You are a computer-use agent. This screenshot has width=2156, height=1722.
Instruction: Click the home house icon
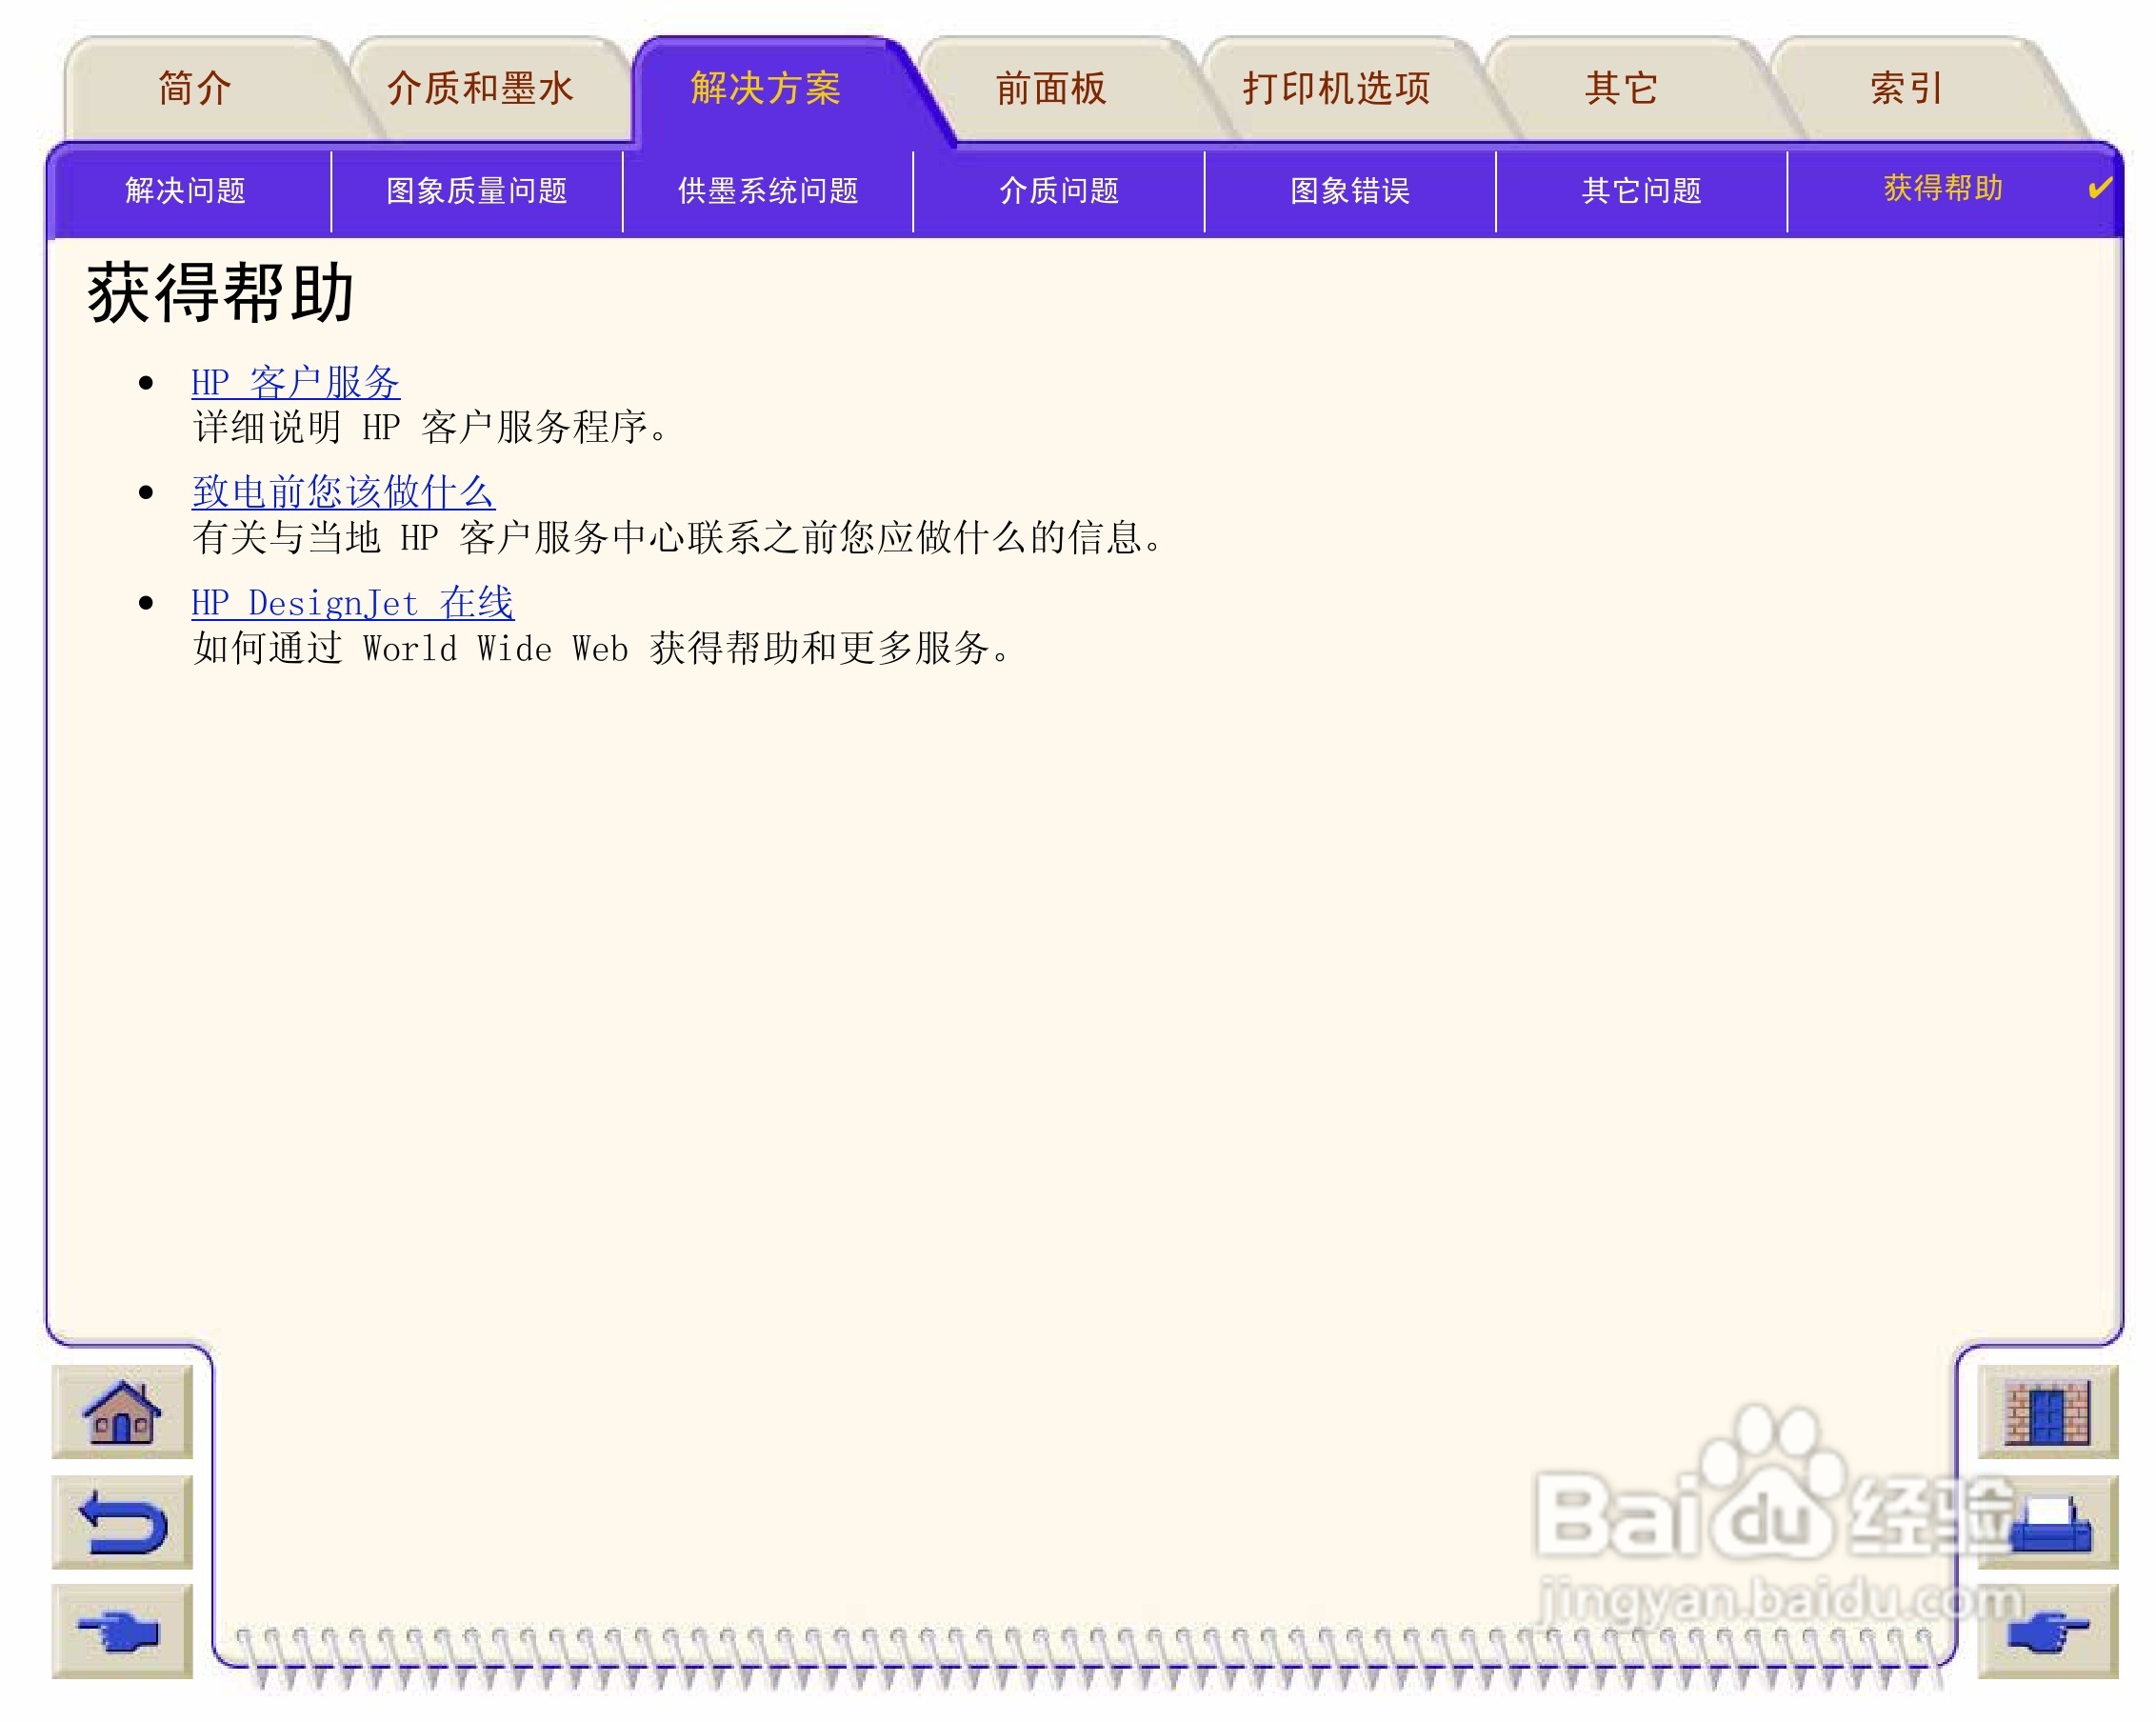coord(122,1412)
